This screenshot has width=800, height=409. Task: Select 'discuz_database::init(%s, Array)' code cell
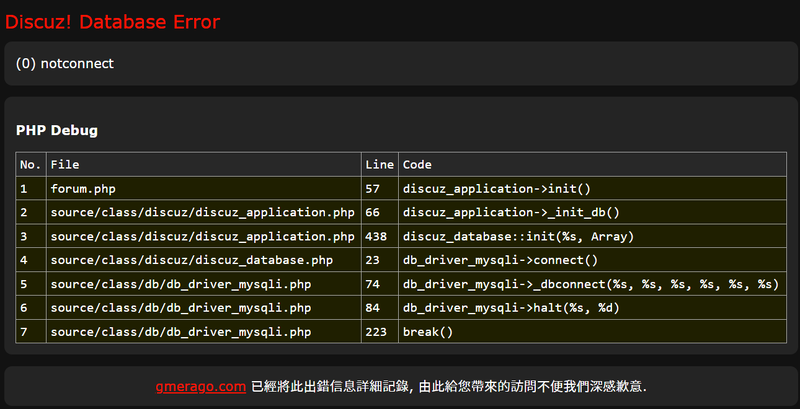(x=592, y=236)
